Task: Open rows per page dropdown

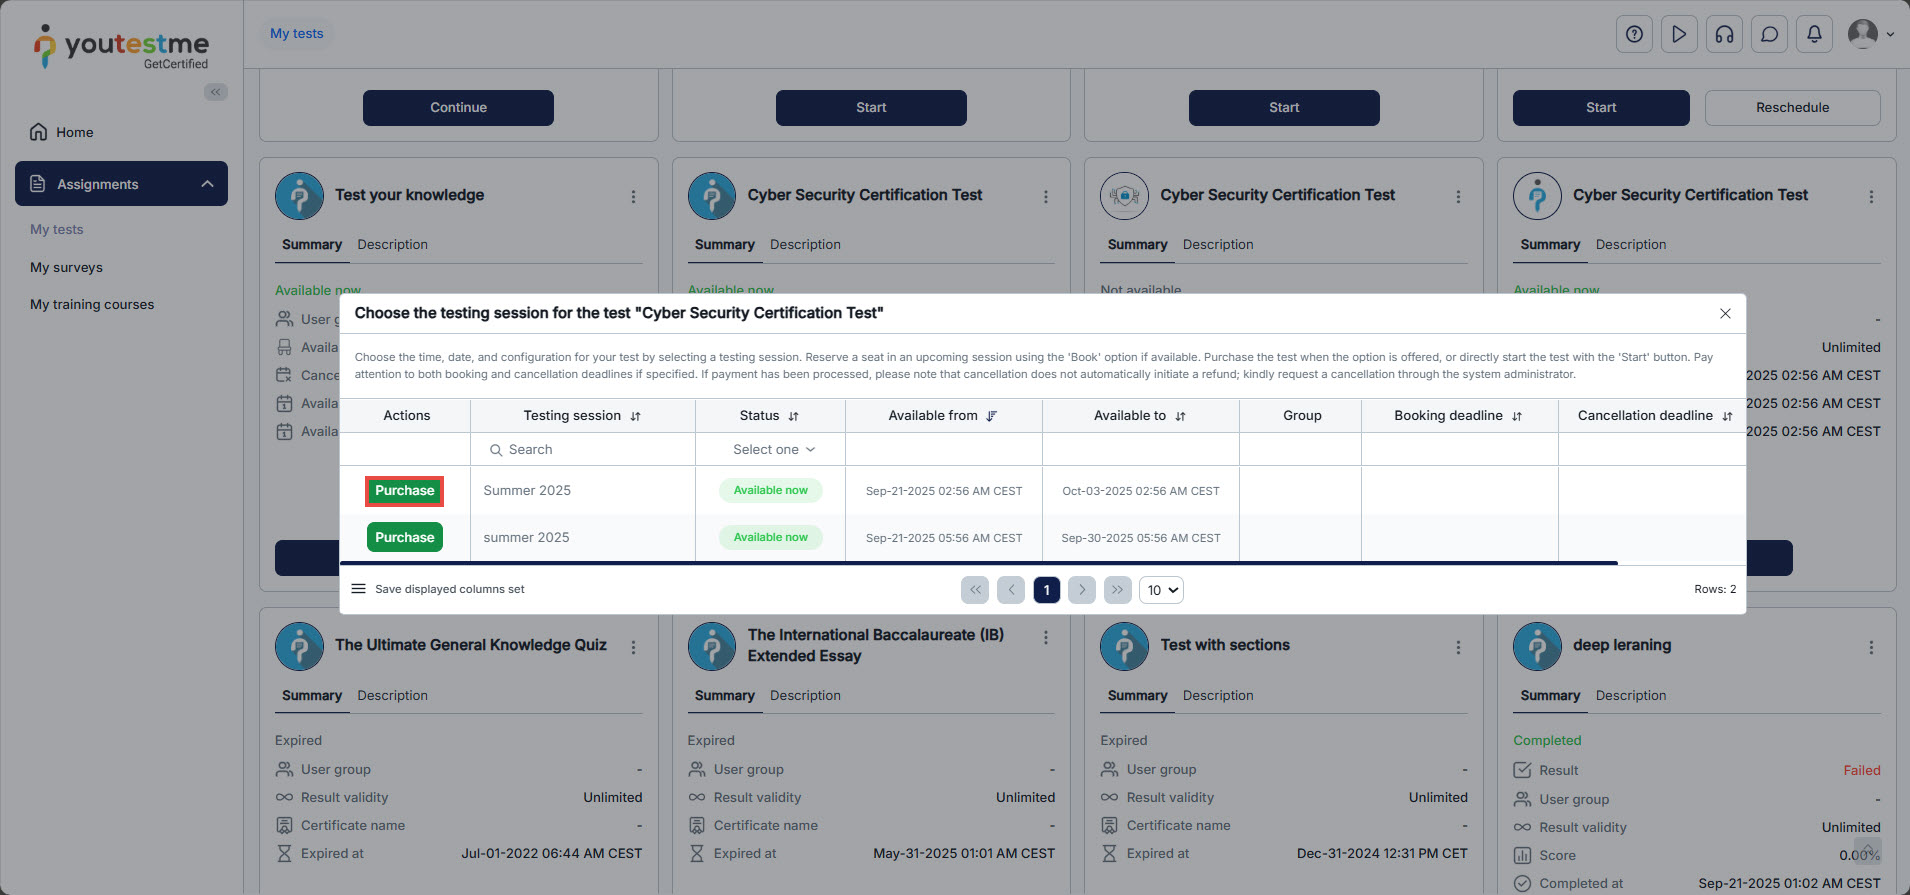Action: click(1161, 590)
